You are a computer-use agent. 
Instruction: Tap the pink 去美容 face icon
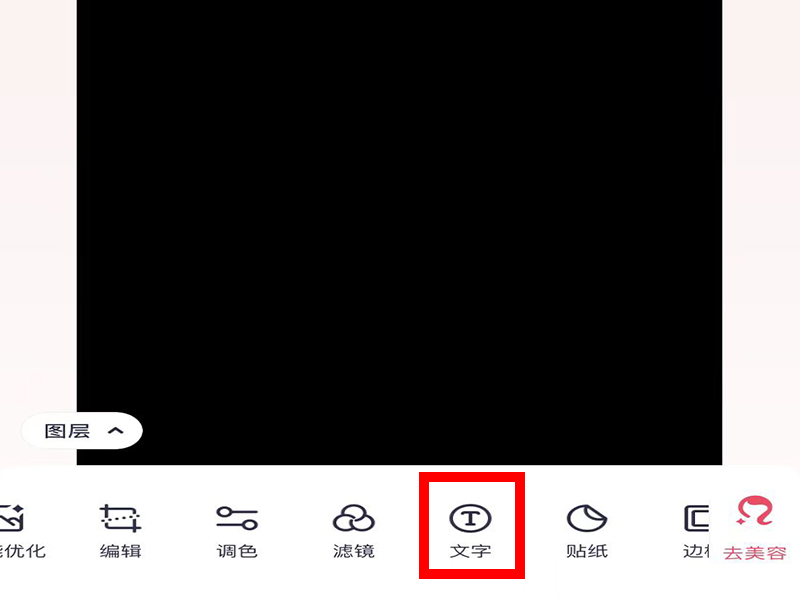coord(755,511)
